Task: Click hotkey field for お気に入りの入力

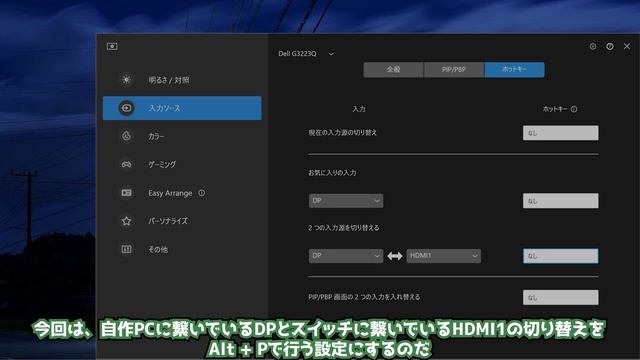Action: point(561,201)
